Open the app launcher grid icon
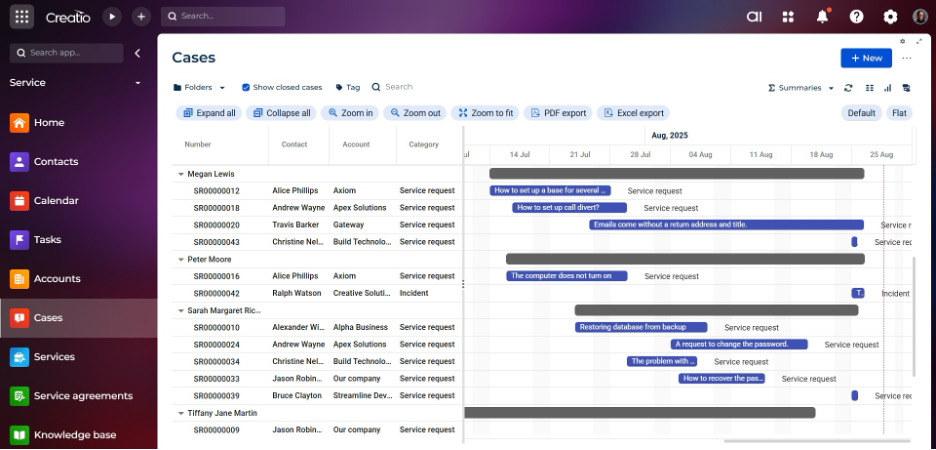The width and height of the screenshot is (936, 450). coord(22,16)
